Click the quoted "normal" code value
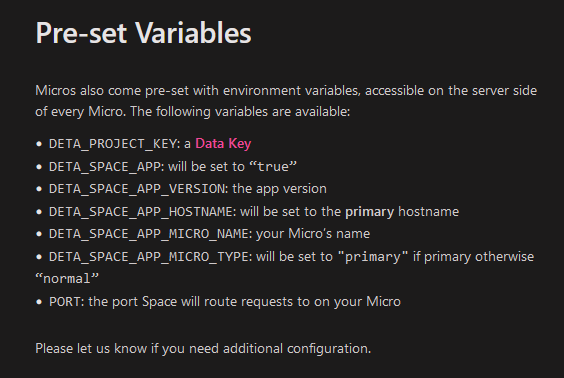564x378 pixels. [67, 279]
